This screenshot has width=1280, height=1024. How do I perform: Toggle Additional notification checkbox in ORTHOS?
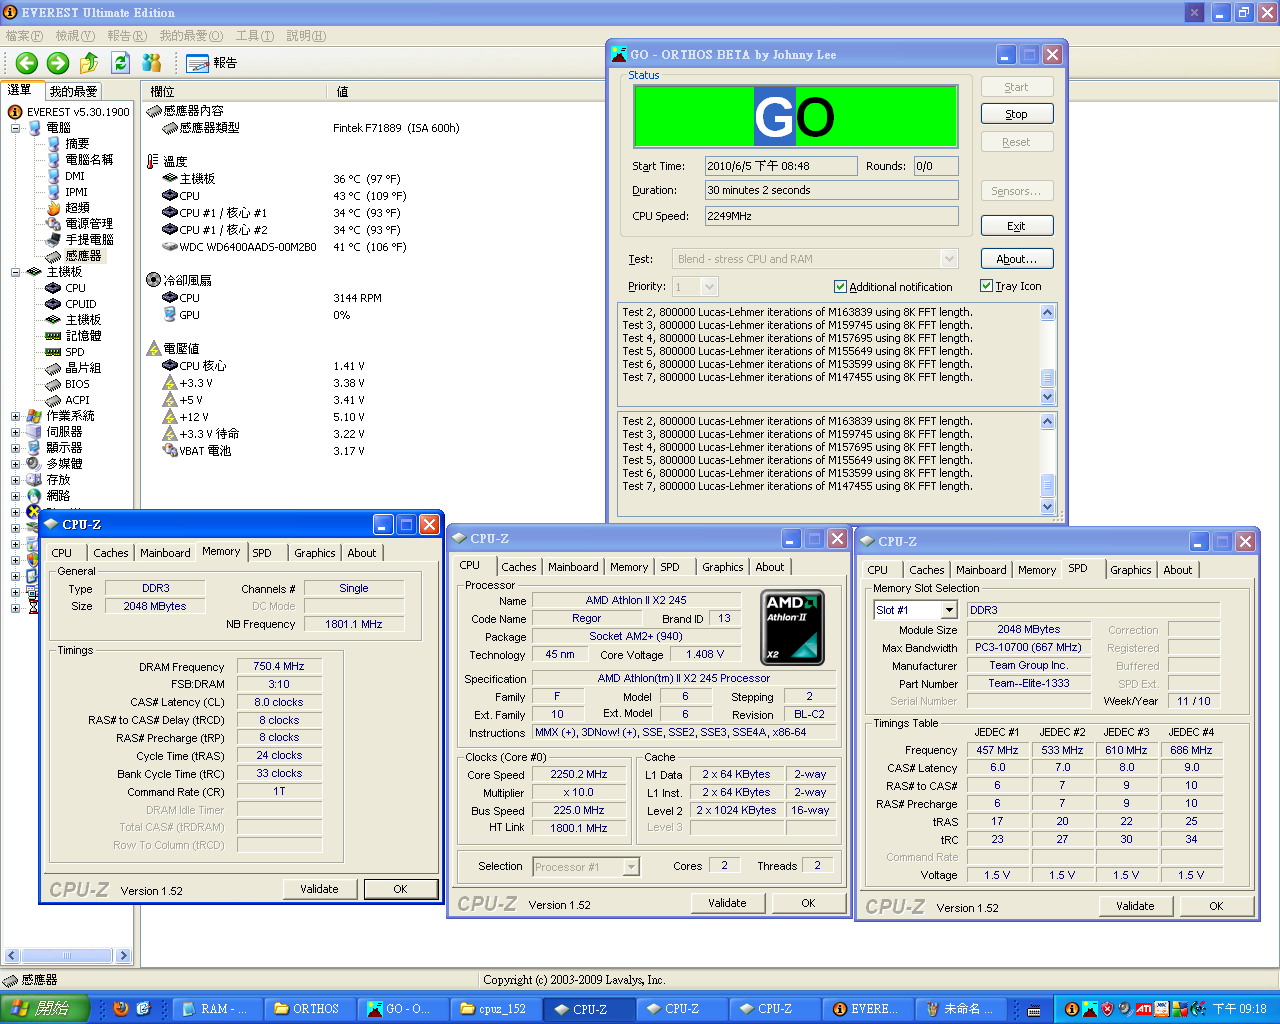pyautogui.click(x=840, y=287)
